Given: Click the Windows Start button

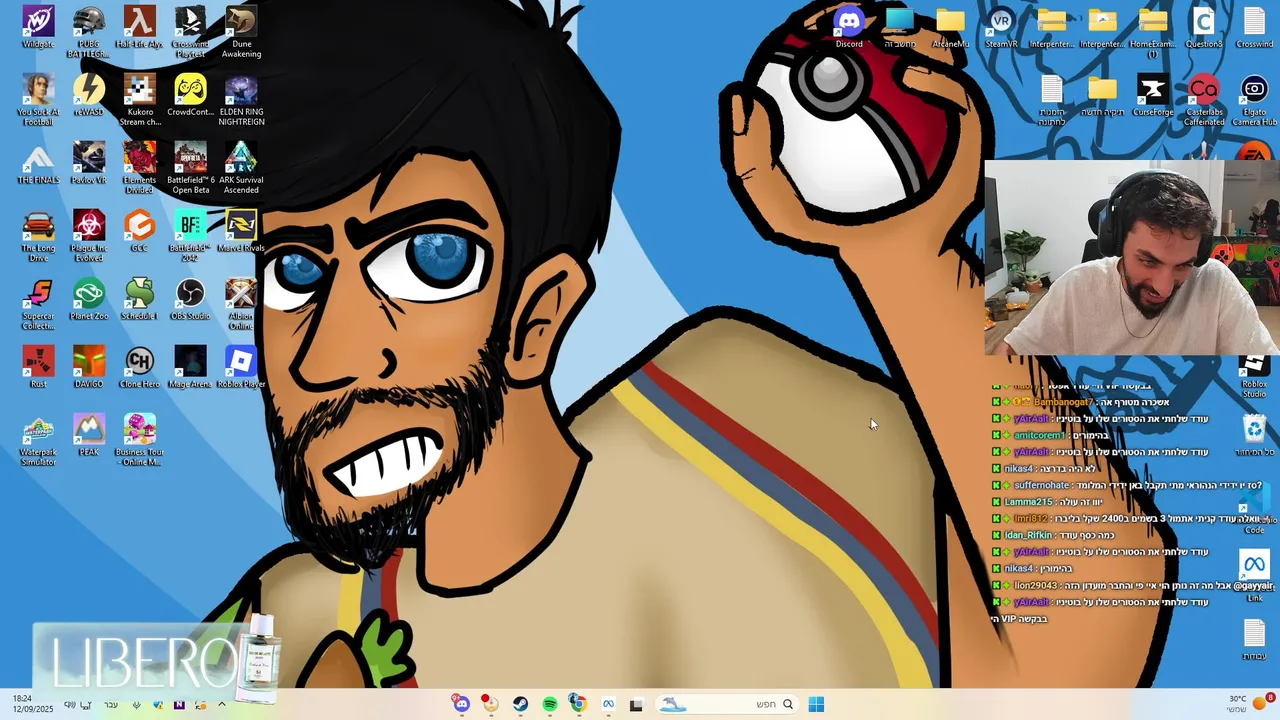Looking at the screenshot, I should 816,705.
